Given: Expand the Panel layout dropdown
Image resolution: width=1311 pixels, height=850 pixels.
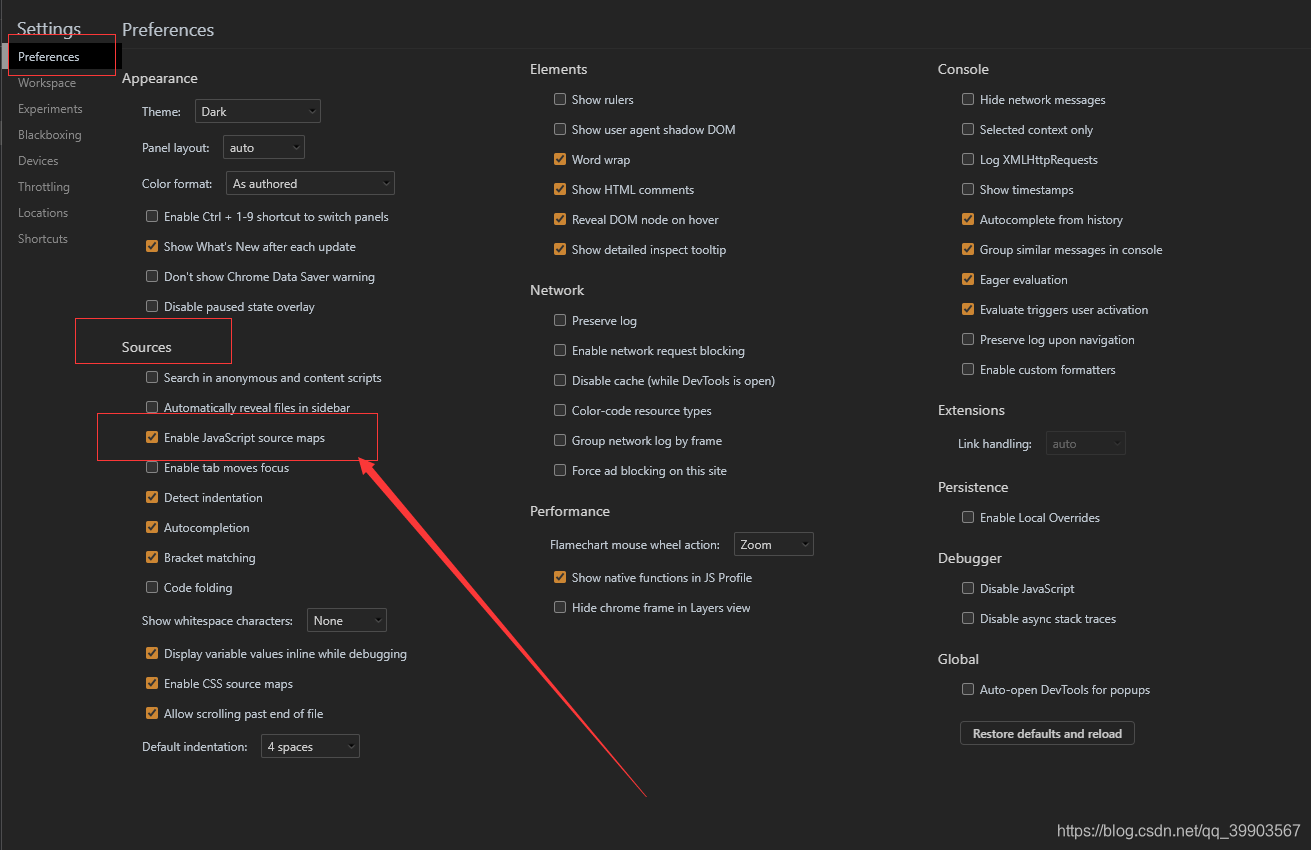Looking at the screenshot, I should (x=264, y=147).
